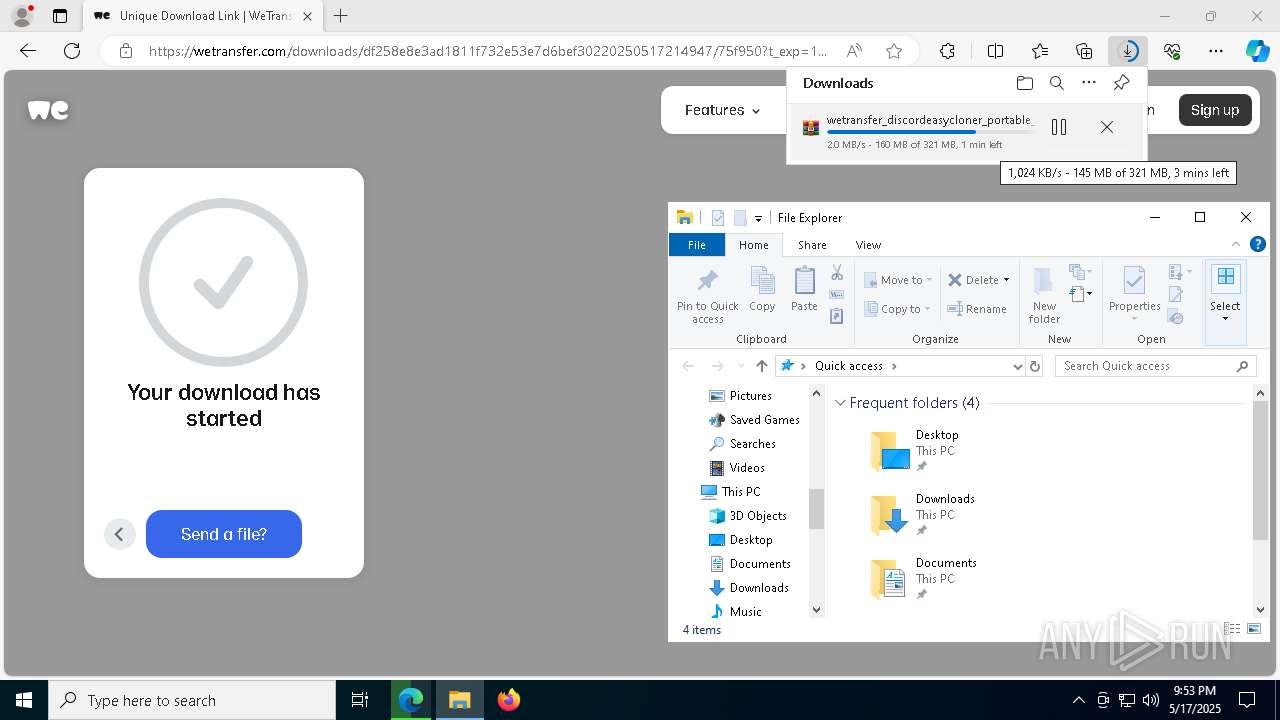Refresh the WeTransfer page
The image size is (1280, 720).
[x=72, y=51]
